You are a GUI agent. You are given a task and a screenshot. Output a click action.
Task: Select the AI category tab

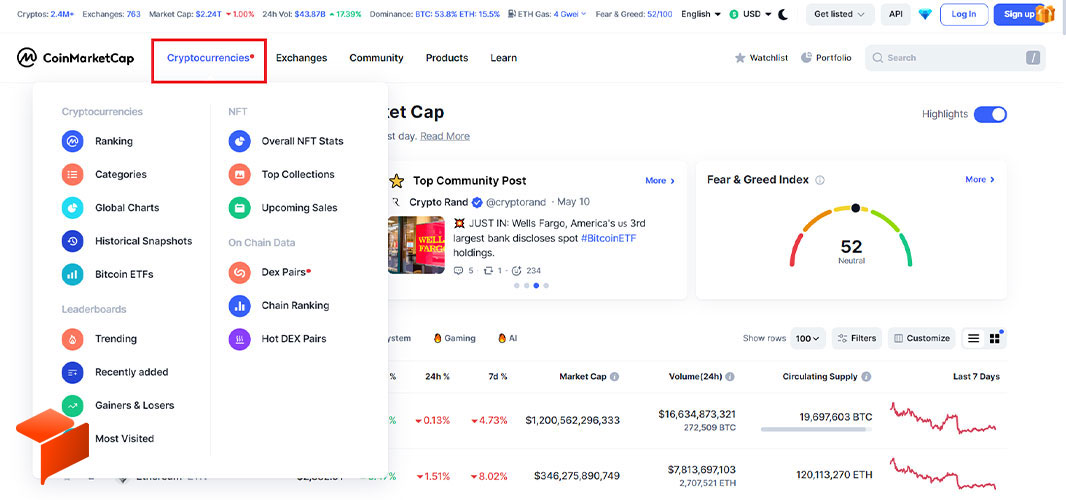click(507, 338)
